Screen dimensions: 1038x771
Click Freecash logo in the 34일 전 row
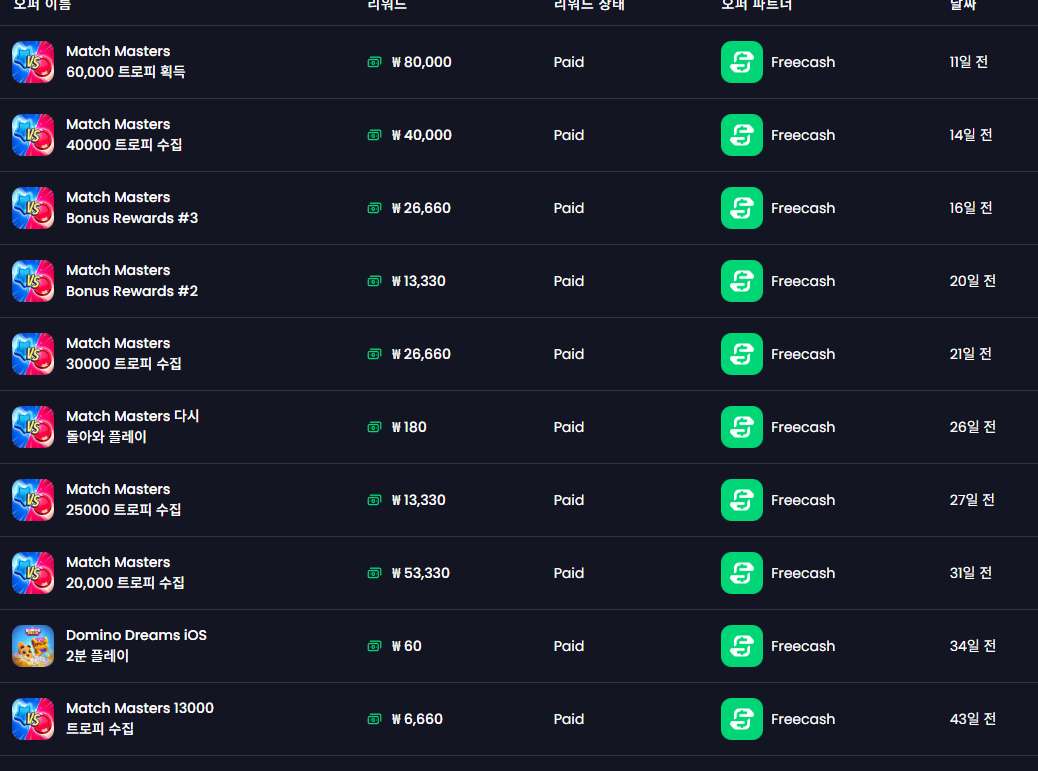click(x=741, y=646)
